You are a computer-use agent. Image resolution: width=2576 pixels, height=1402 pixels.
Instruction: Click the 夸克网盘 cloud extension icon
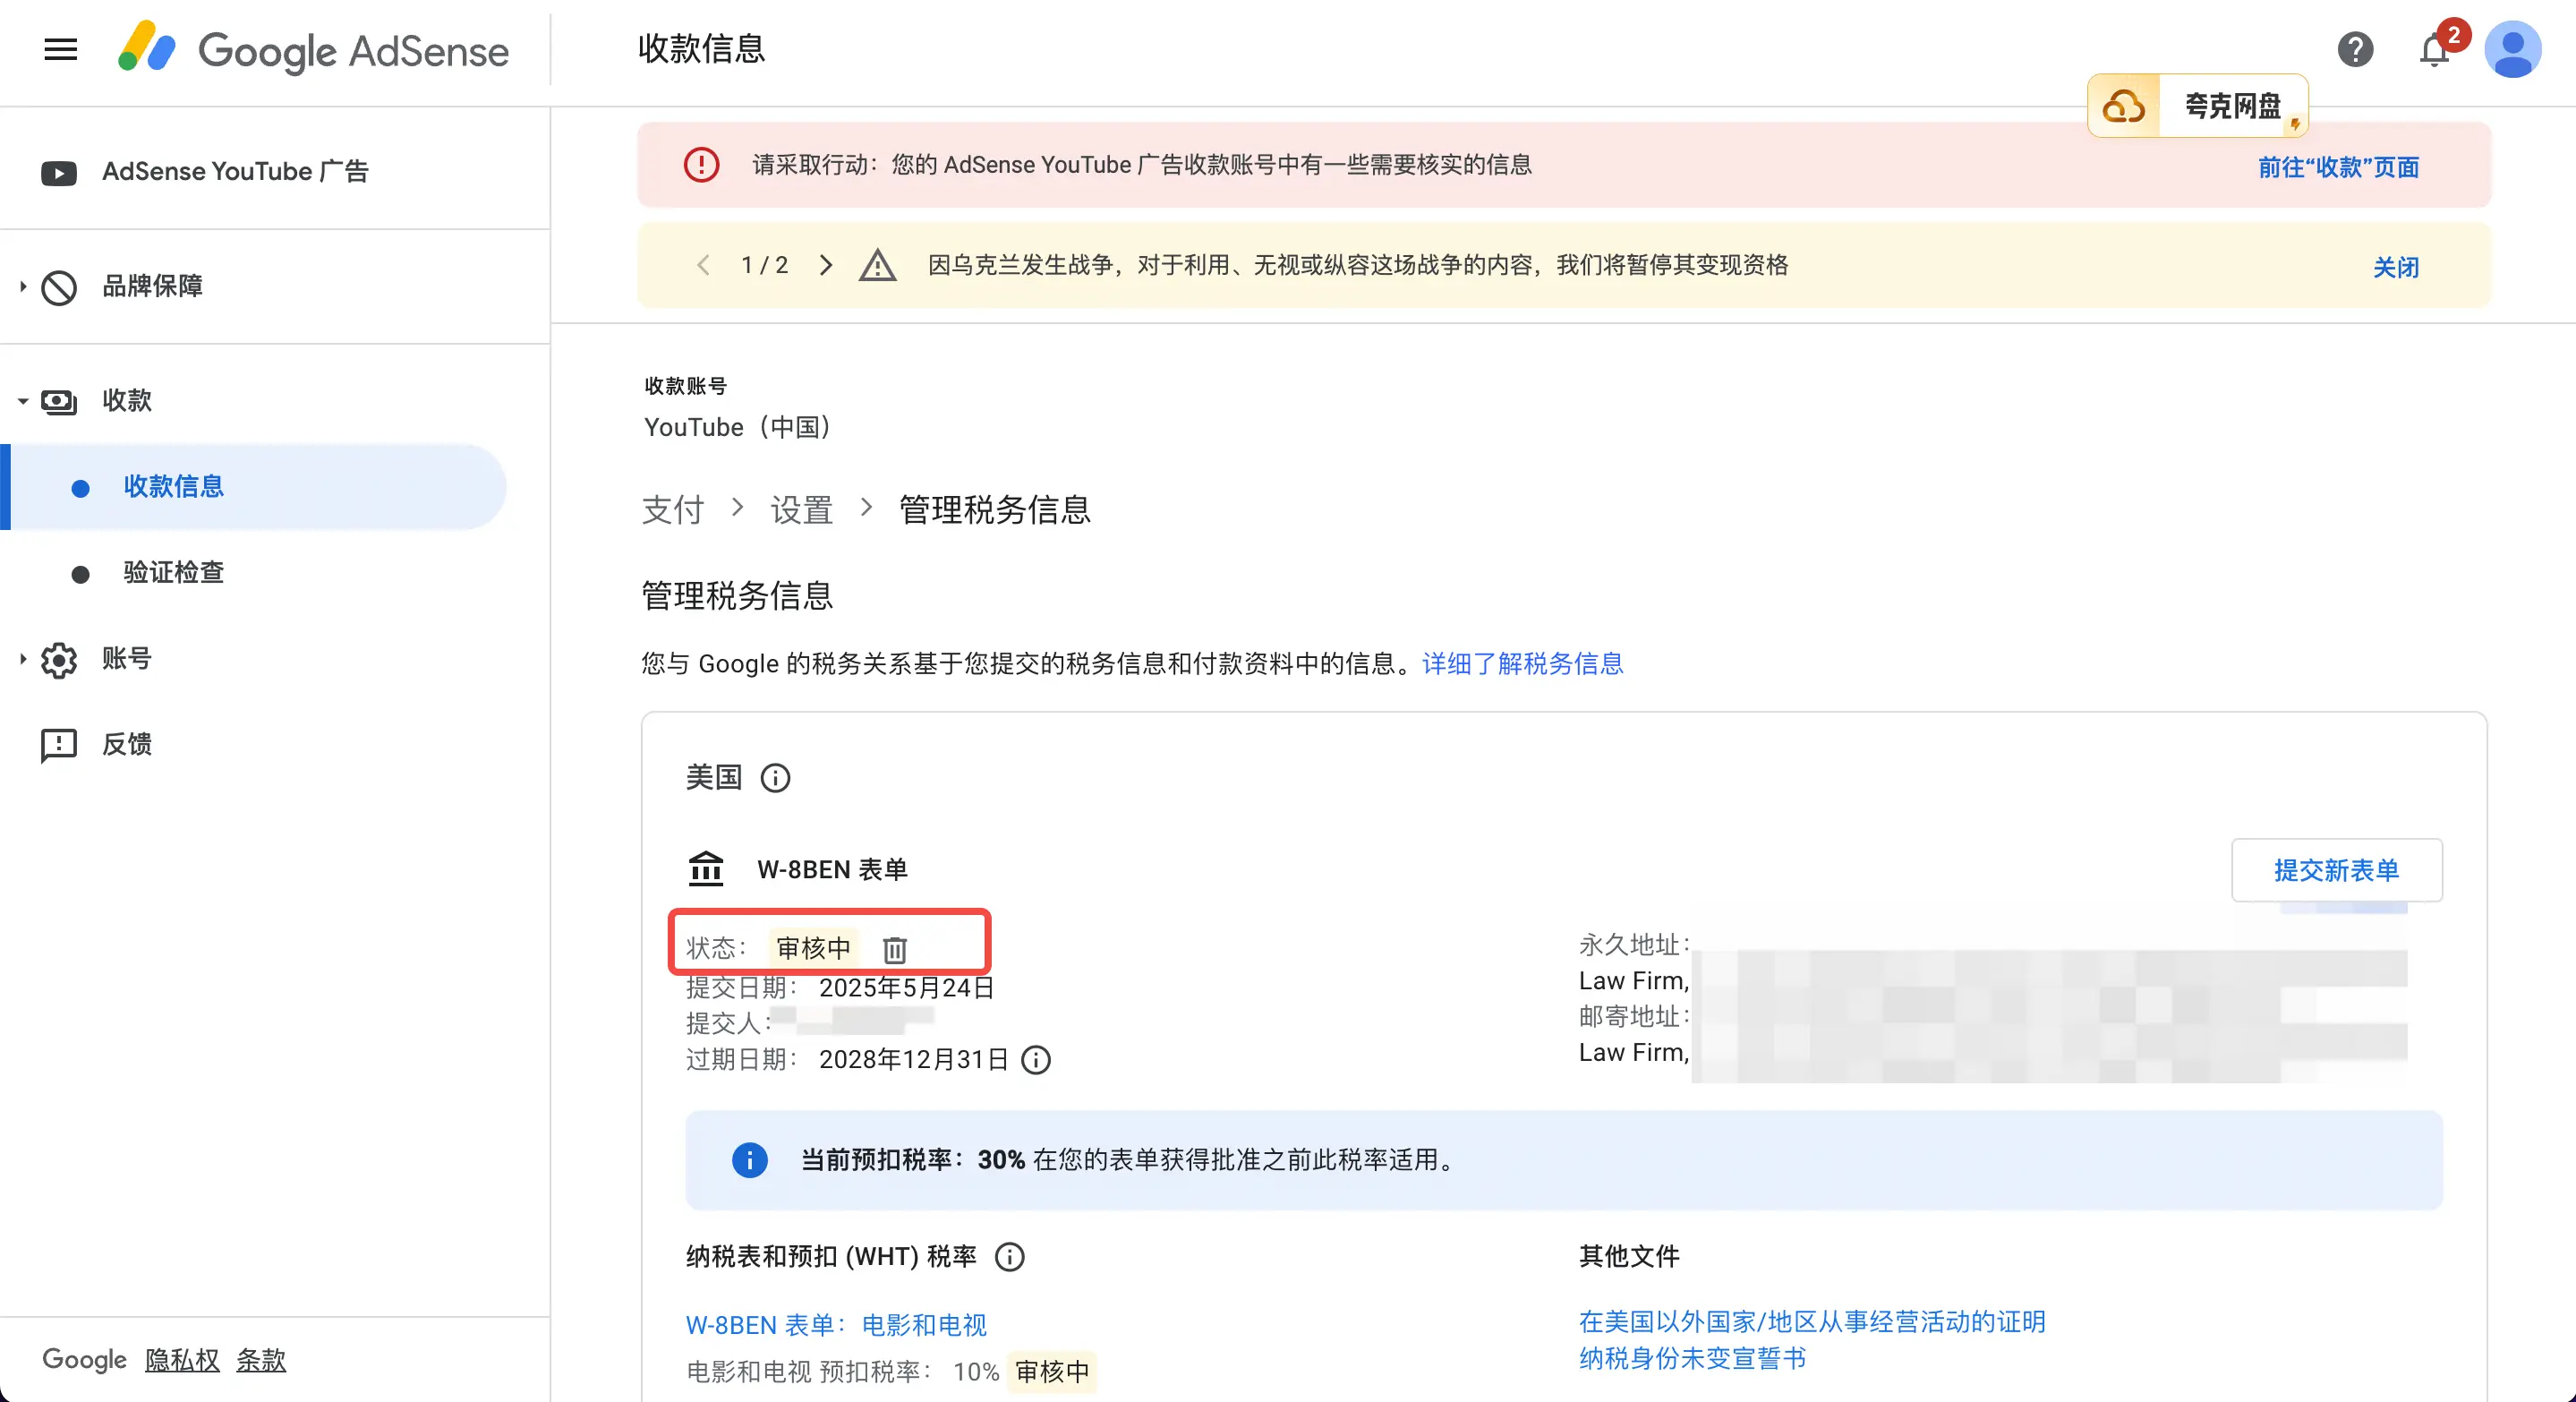(2123, 106)
